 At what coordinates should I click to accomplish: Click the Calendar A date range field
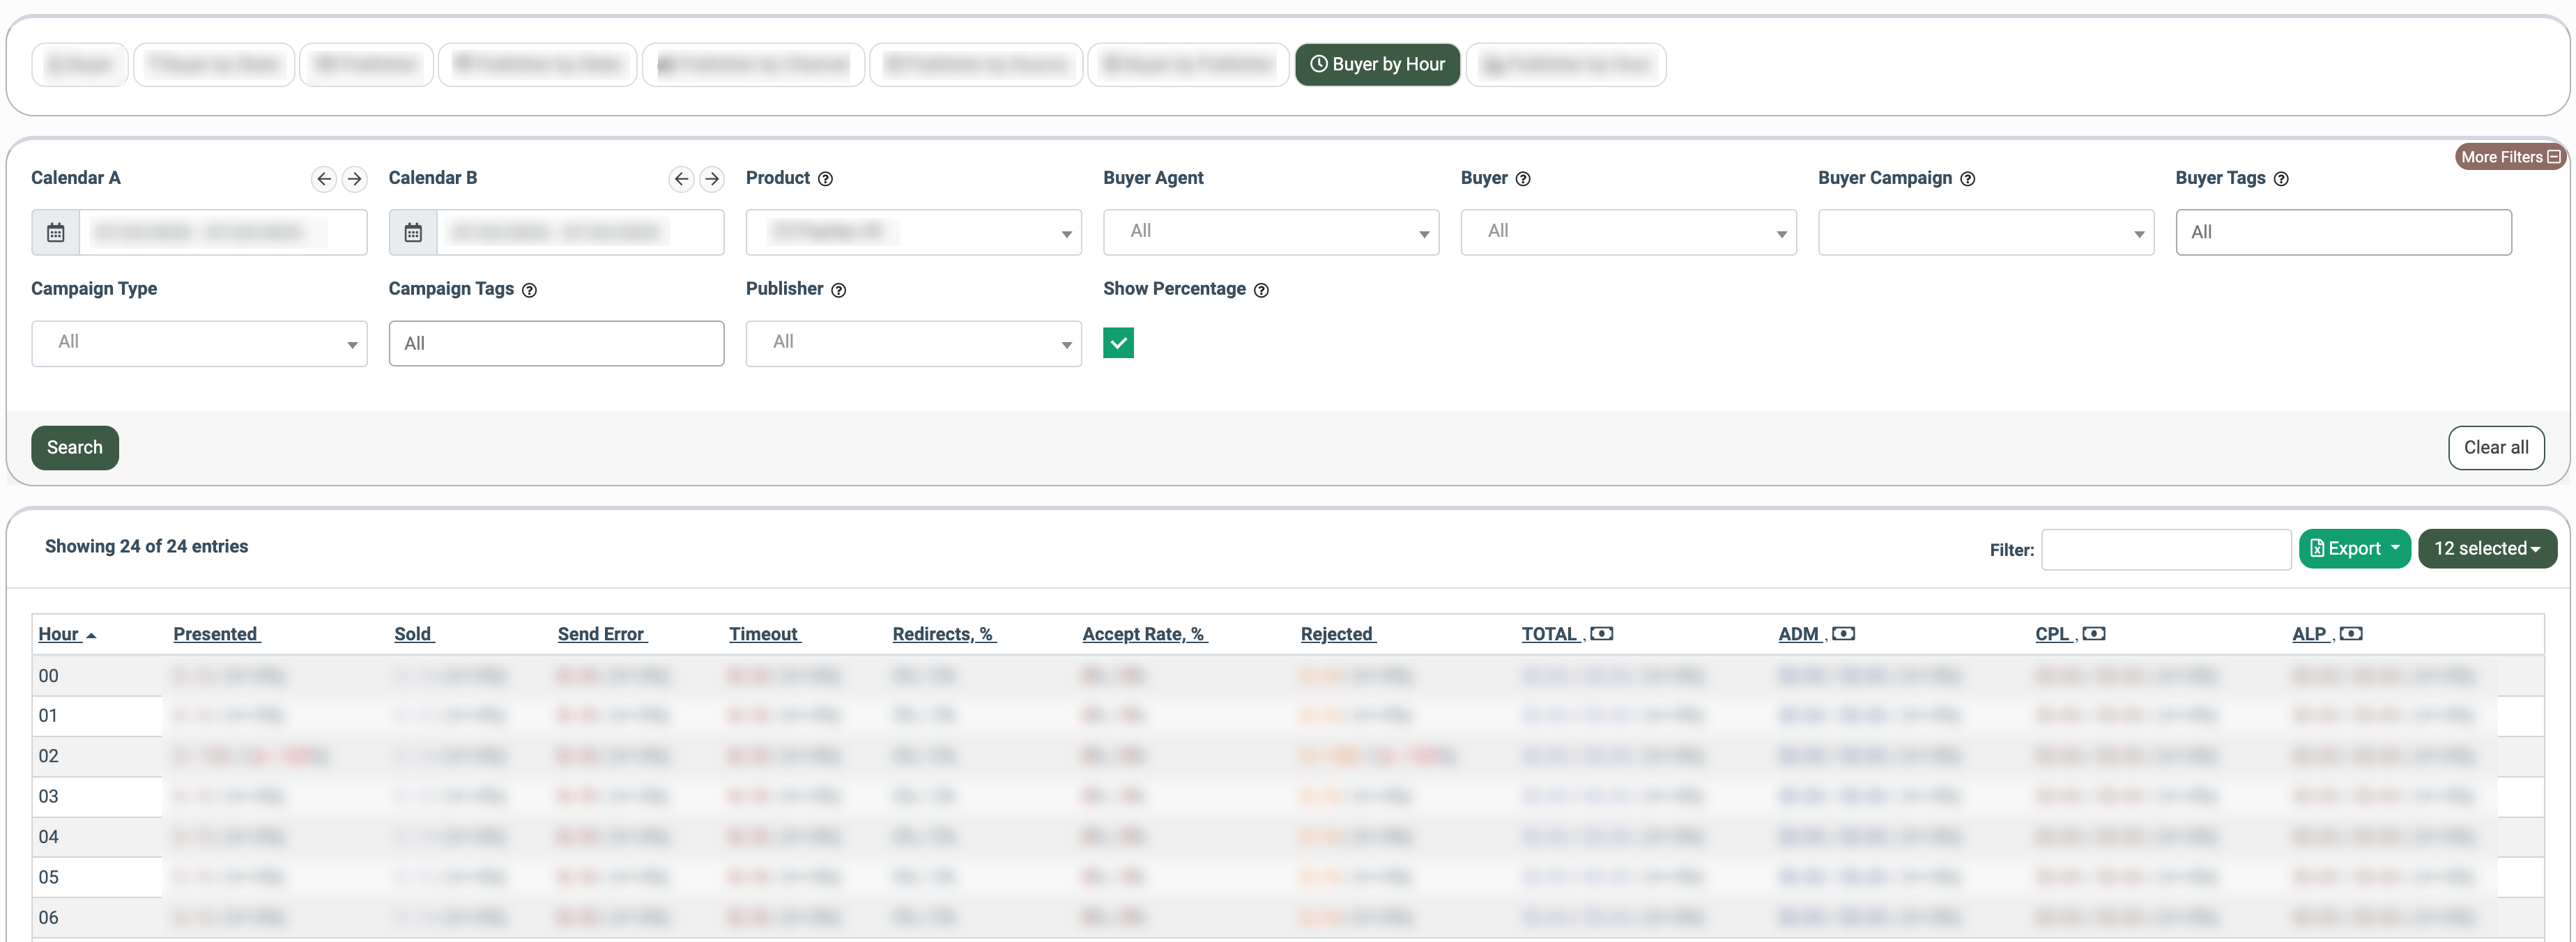(x=223, y=232)
